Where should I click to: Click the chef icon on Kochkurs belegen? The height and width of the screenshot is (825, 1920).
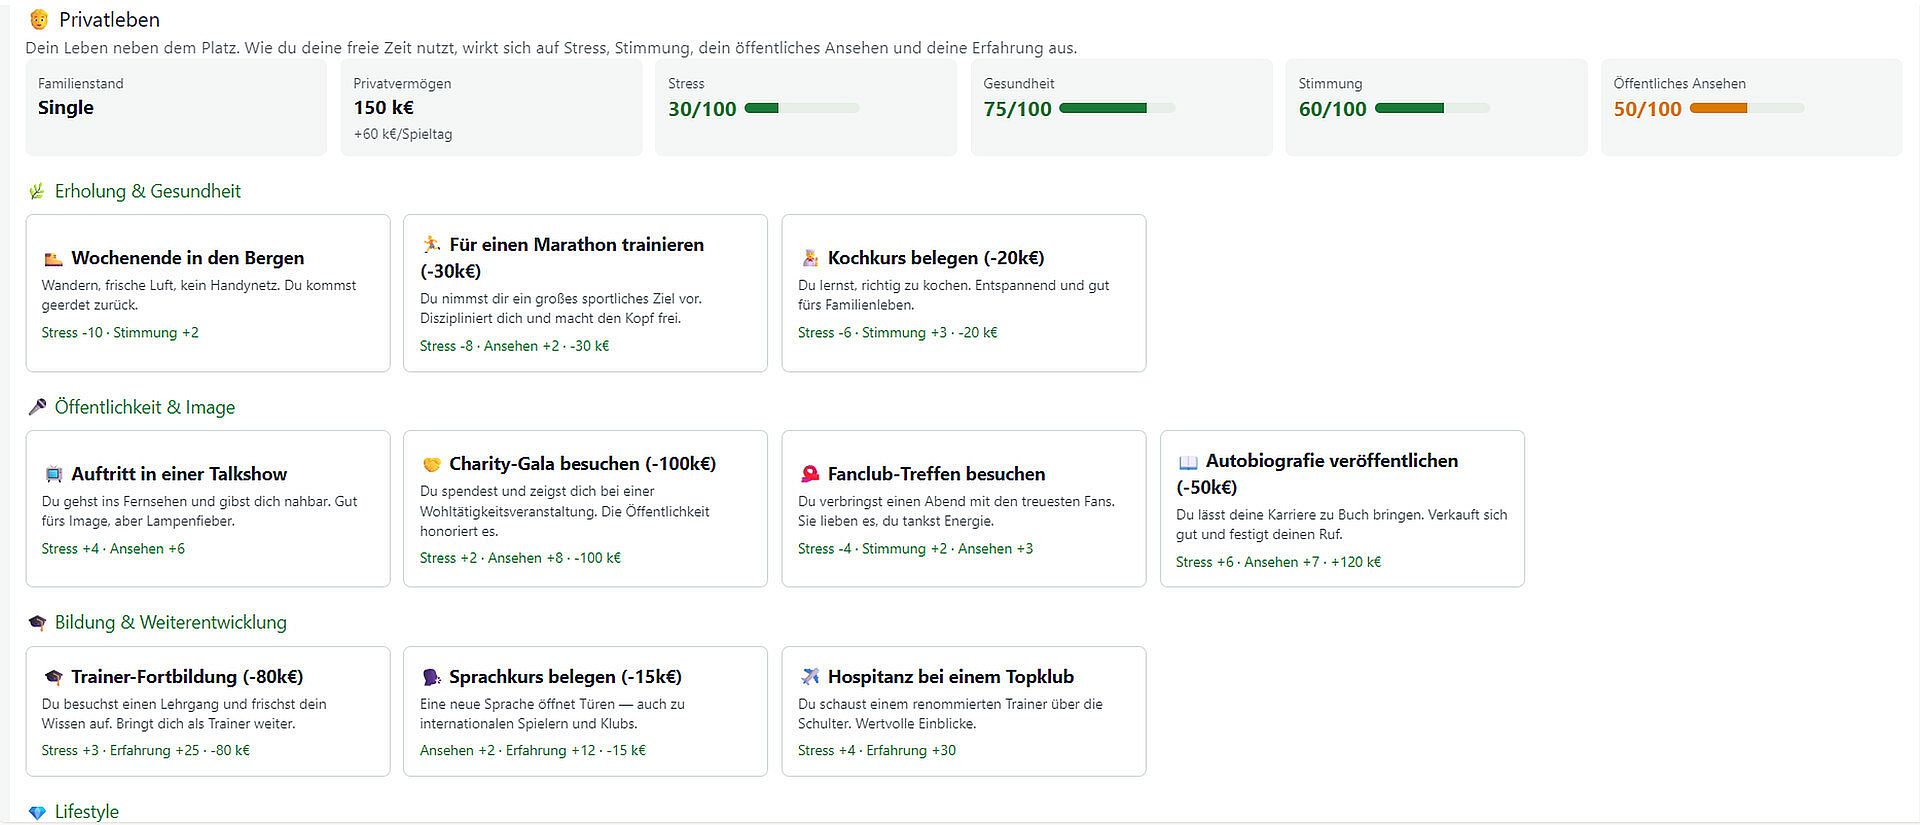[810, 259]
